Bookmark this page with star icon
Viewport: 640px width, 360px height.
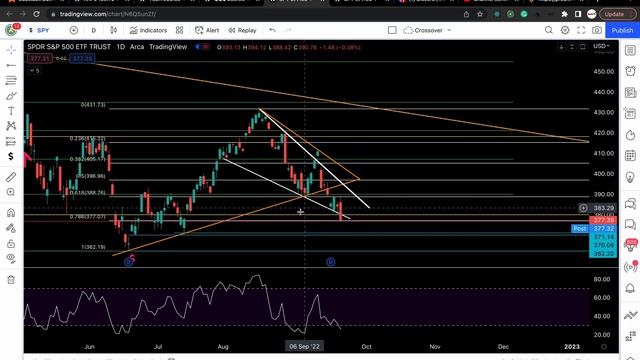tap(480, 14)
